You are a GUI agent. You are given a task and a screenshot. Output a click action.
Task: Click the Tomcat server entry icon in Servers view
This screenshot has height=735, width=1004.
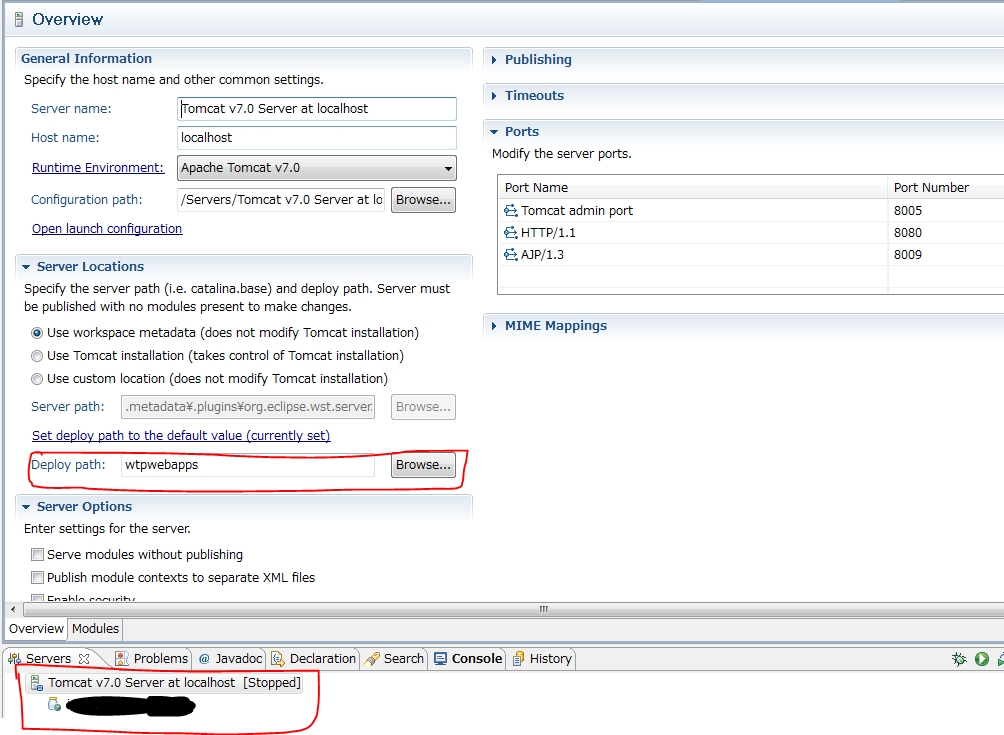(x=38, y=683)
